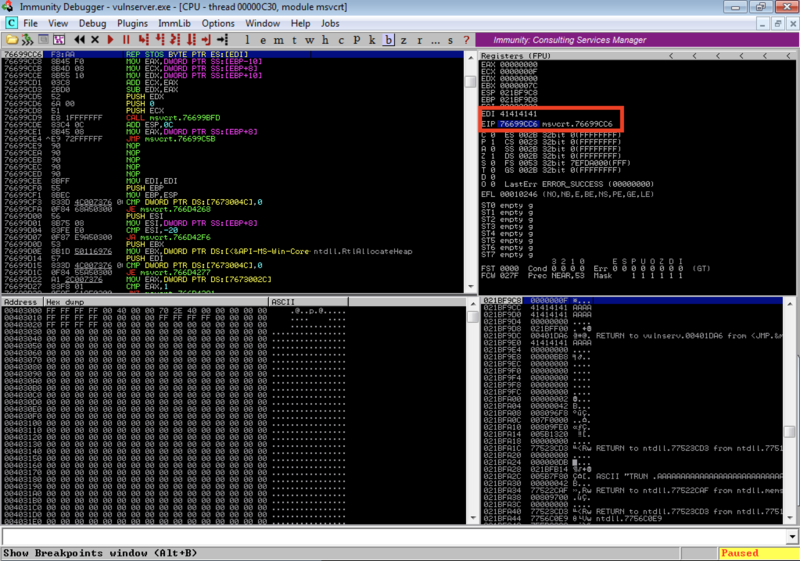The width and height of the screenshot is (800, 561).
Task: Click the disassembly pane scroll up arrow
Action: click(471, 57)
